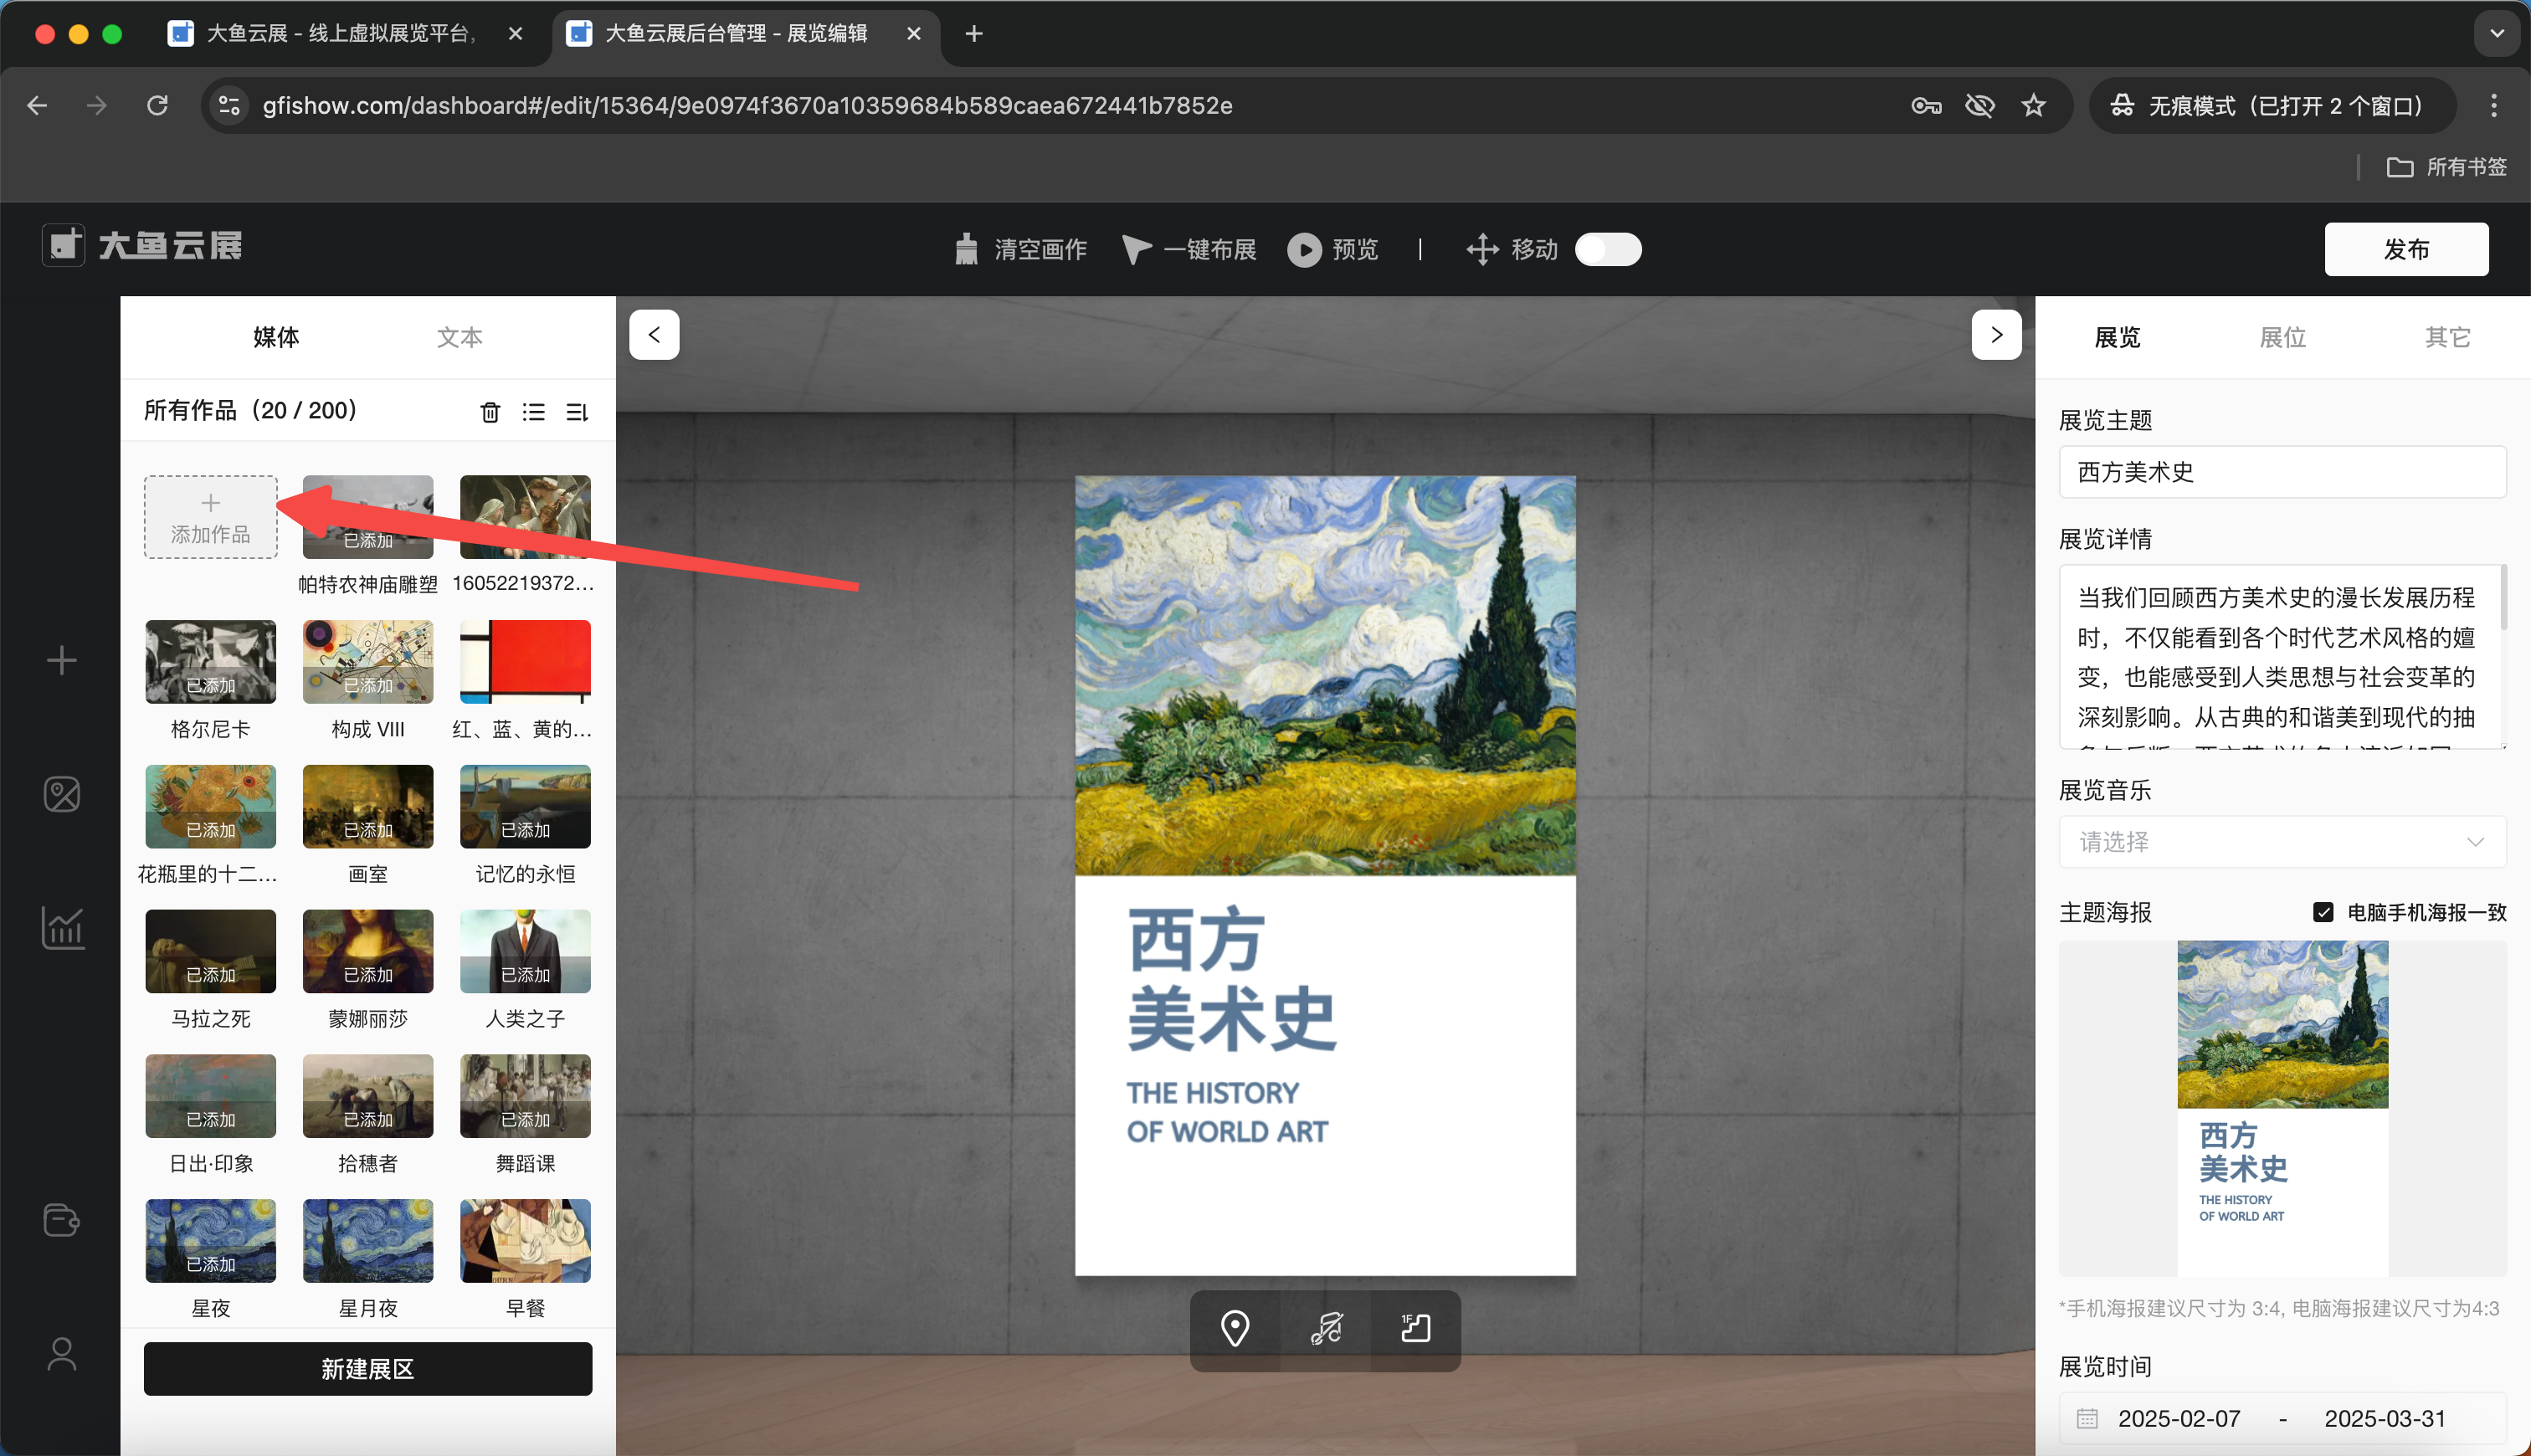The width and height of the screenshot is (2531, 1456).
Task: Click 一键布展 auto-arrange tool
Action: (1189, 249)
